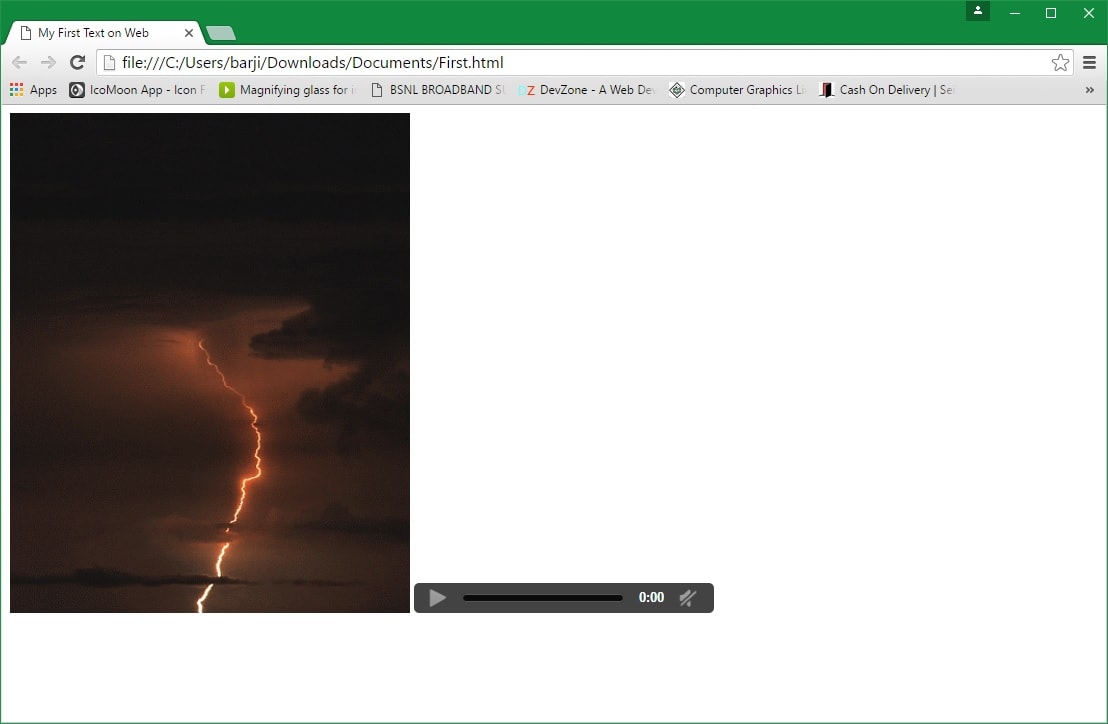
Task: Click the page icon in the address bar
Action: pos(106,62)
